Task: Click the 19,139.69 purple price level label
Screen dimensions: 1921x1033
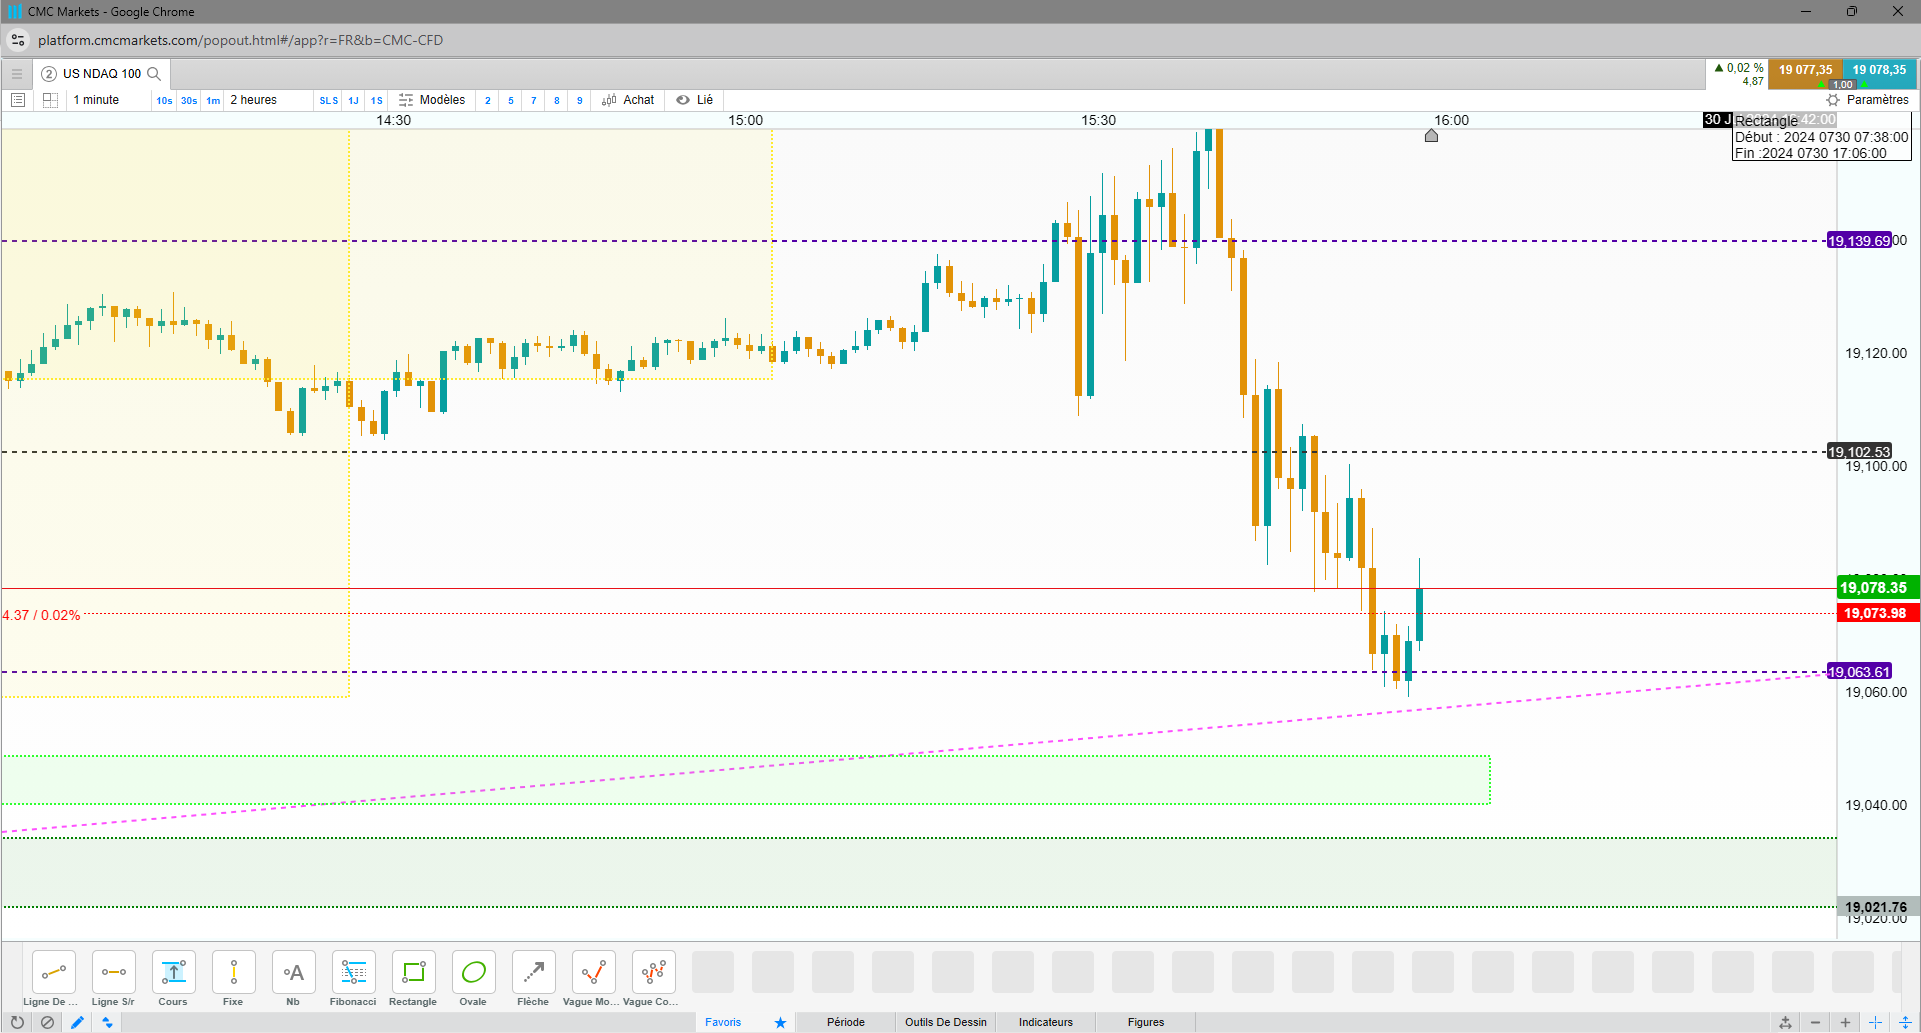Action: coord(1859,241)
